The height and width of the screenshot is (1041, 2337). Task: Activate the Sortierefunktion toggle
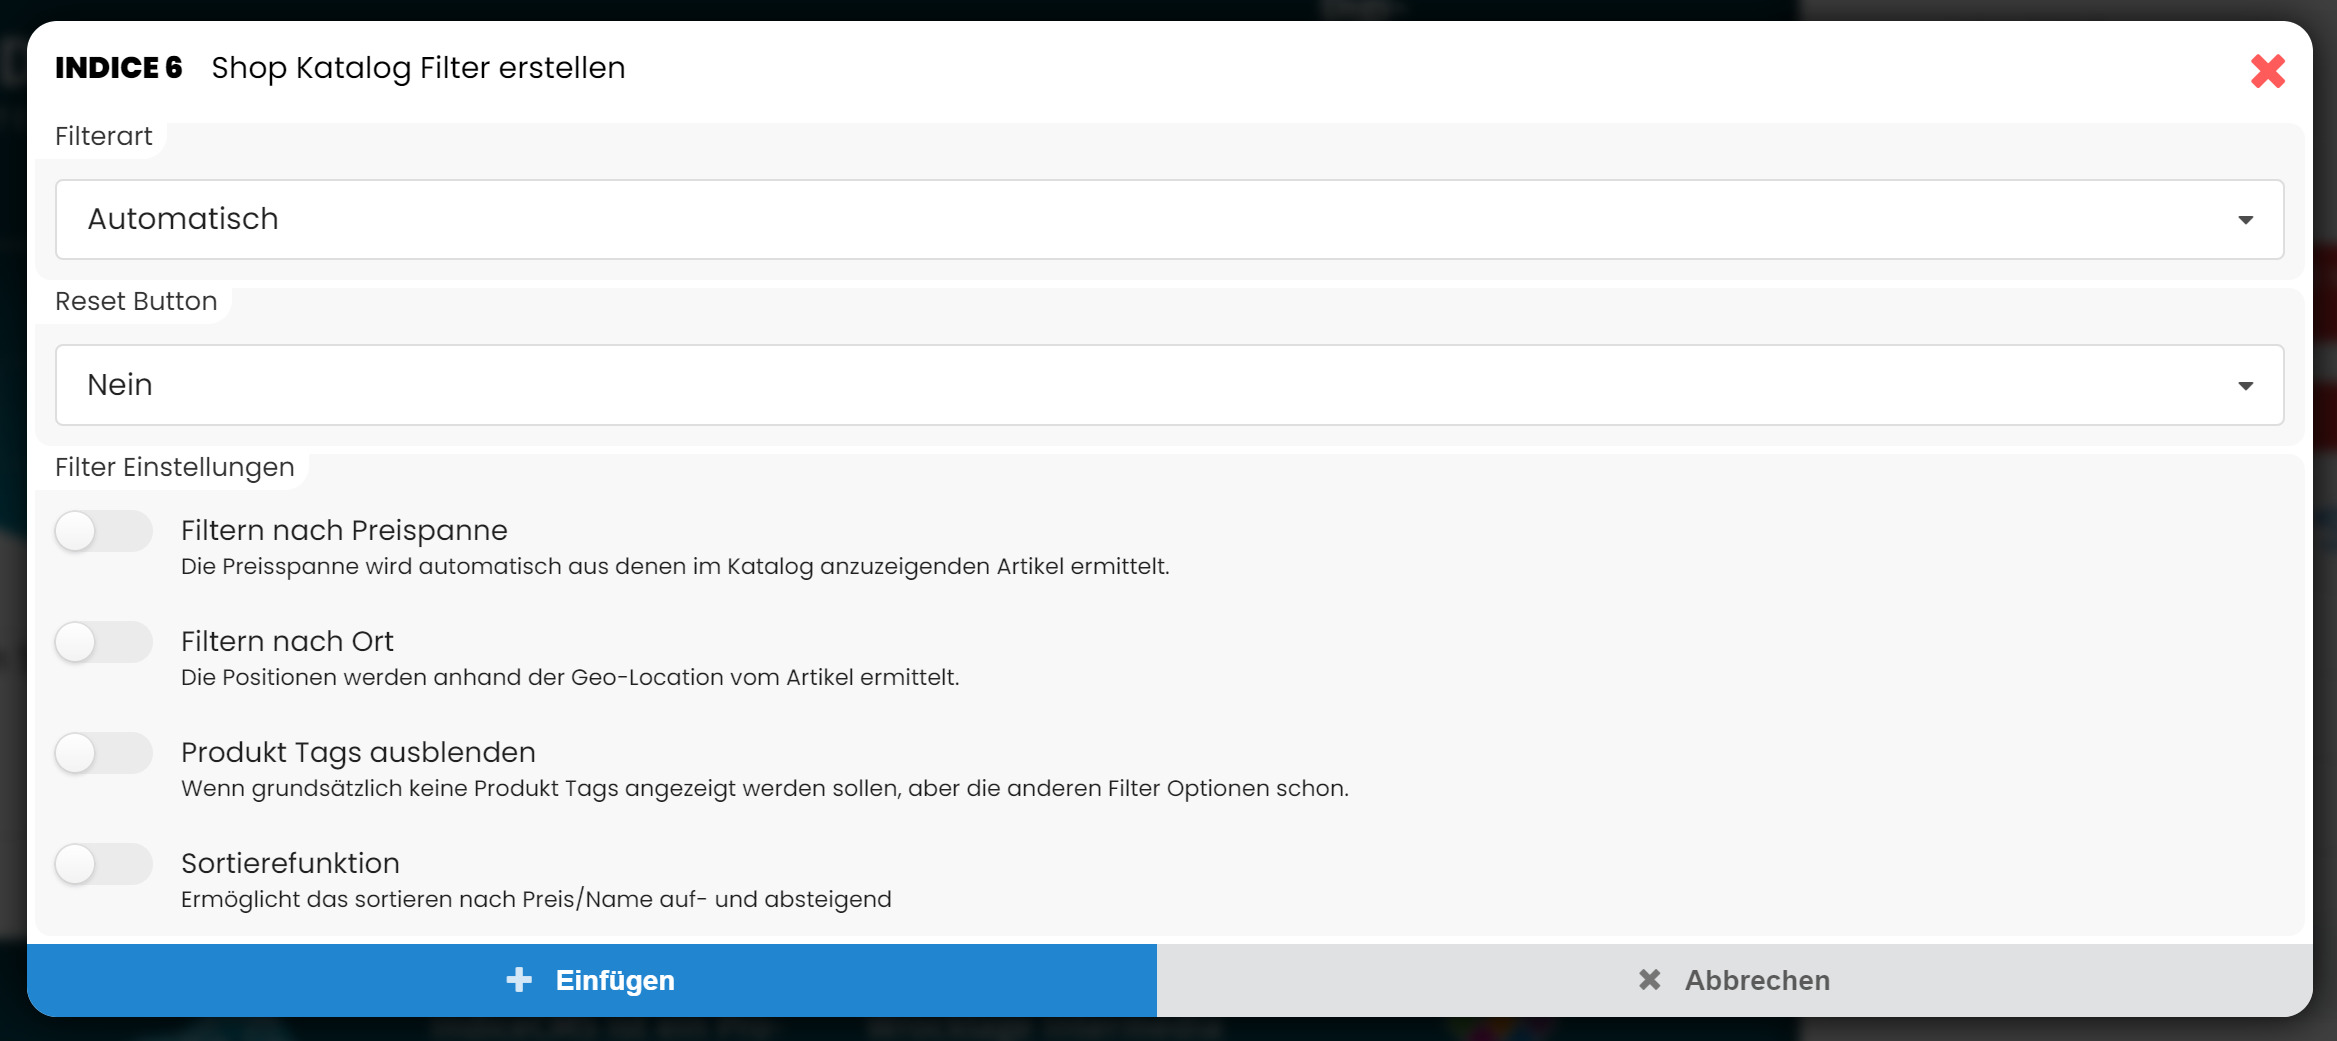(x=104, y=864)
